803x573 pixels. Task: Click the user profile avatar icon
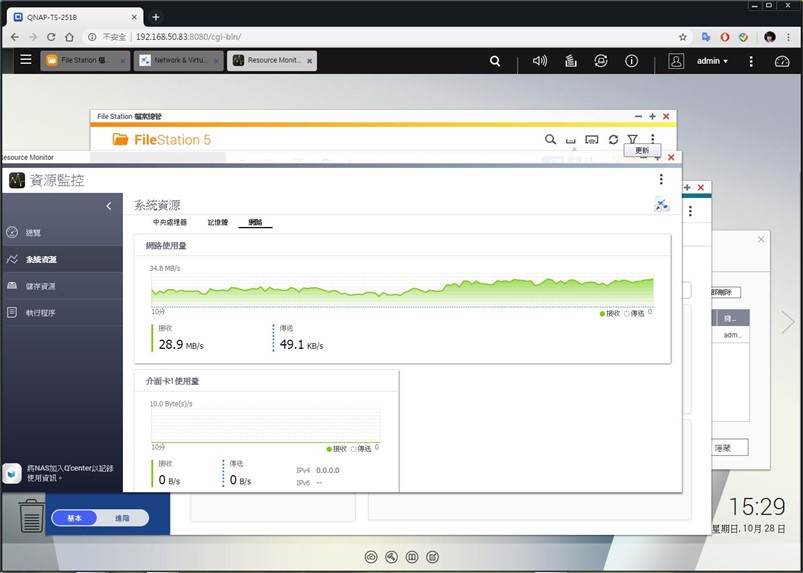[676, 61]
